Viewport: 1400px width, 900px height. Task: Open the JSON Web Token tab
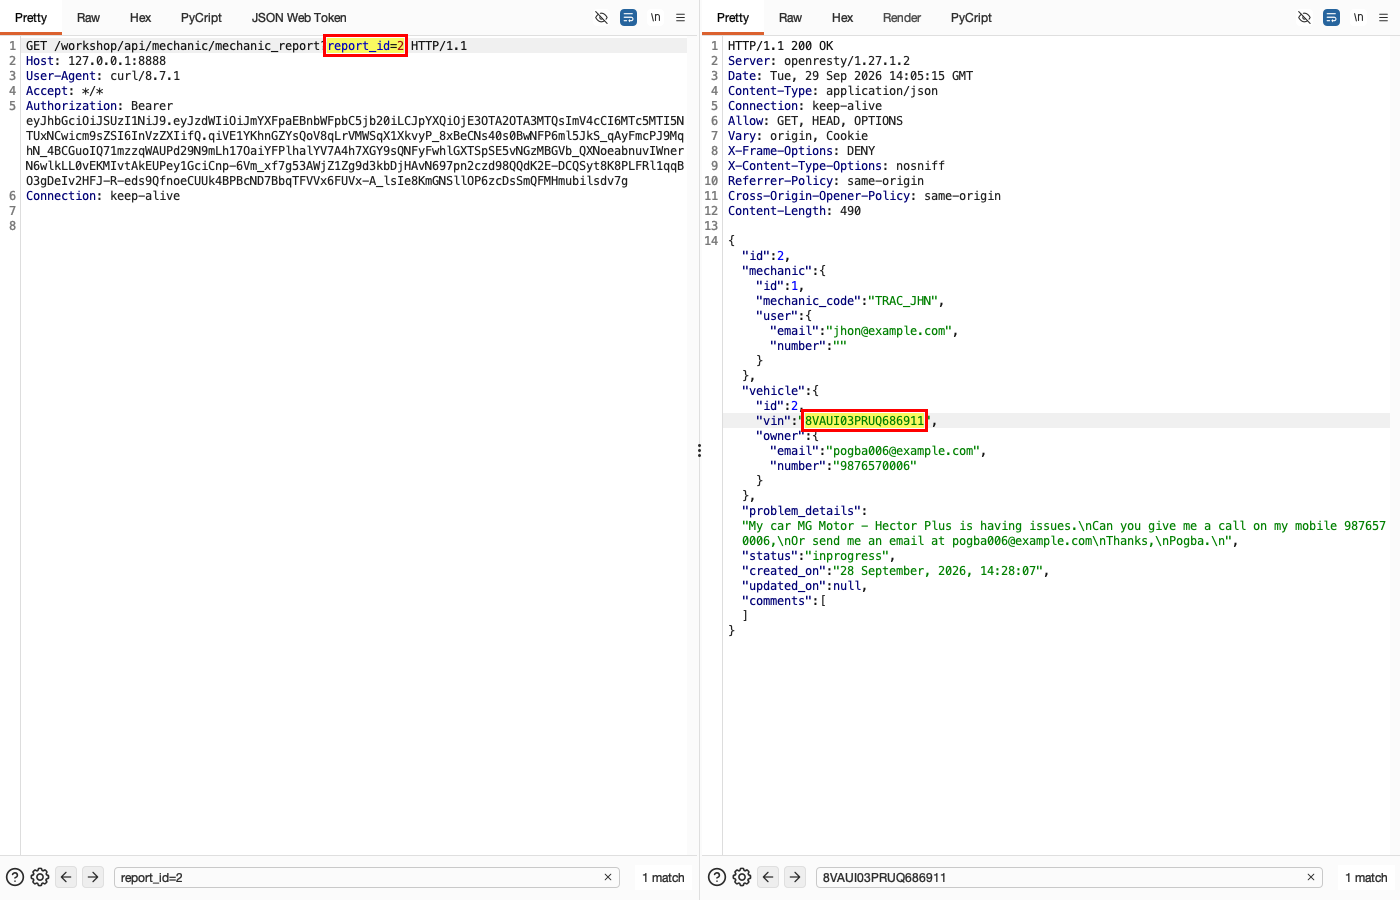(299, 18)
